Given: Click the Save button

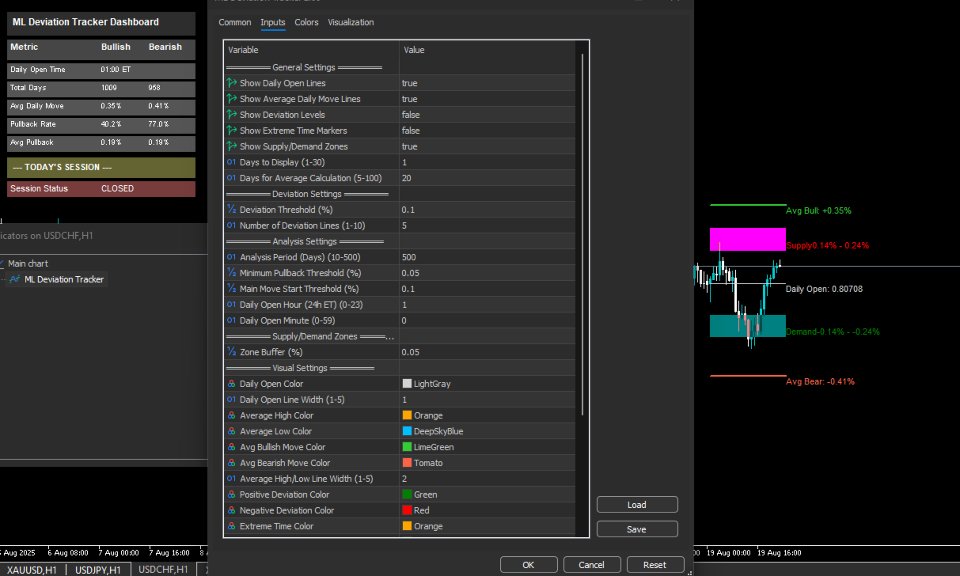Looking at the screenshot, I should point(637,529).
